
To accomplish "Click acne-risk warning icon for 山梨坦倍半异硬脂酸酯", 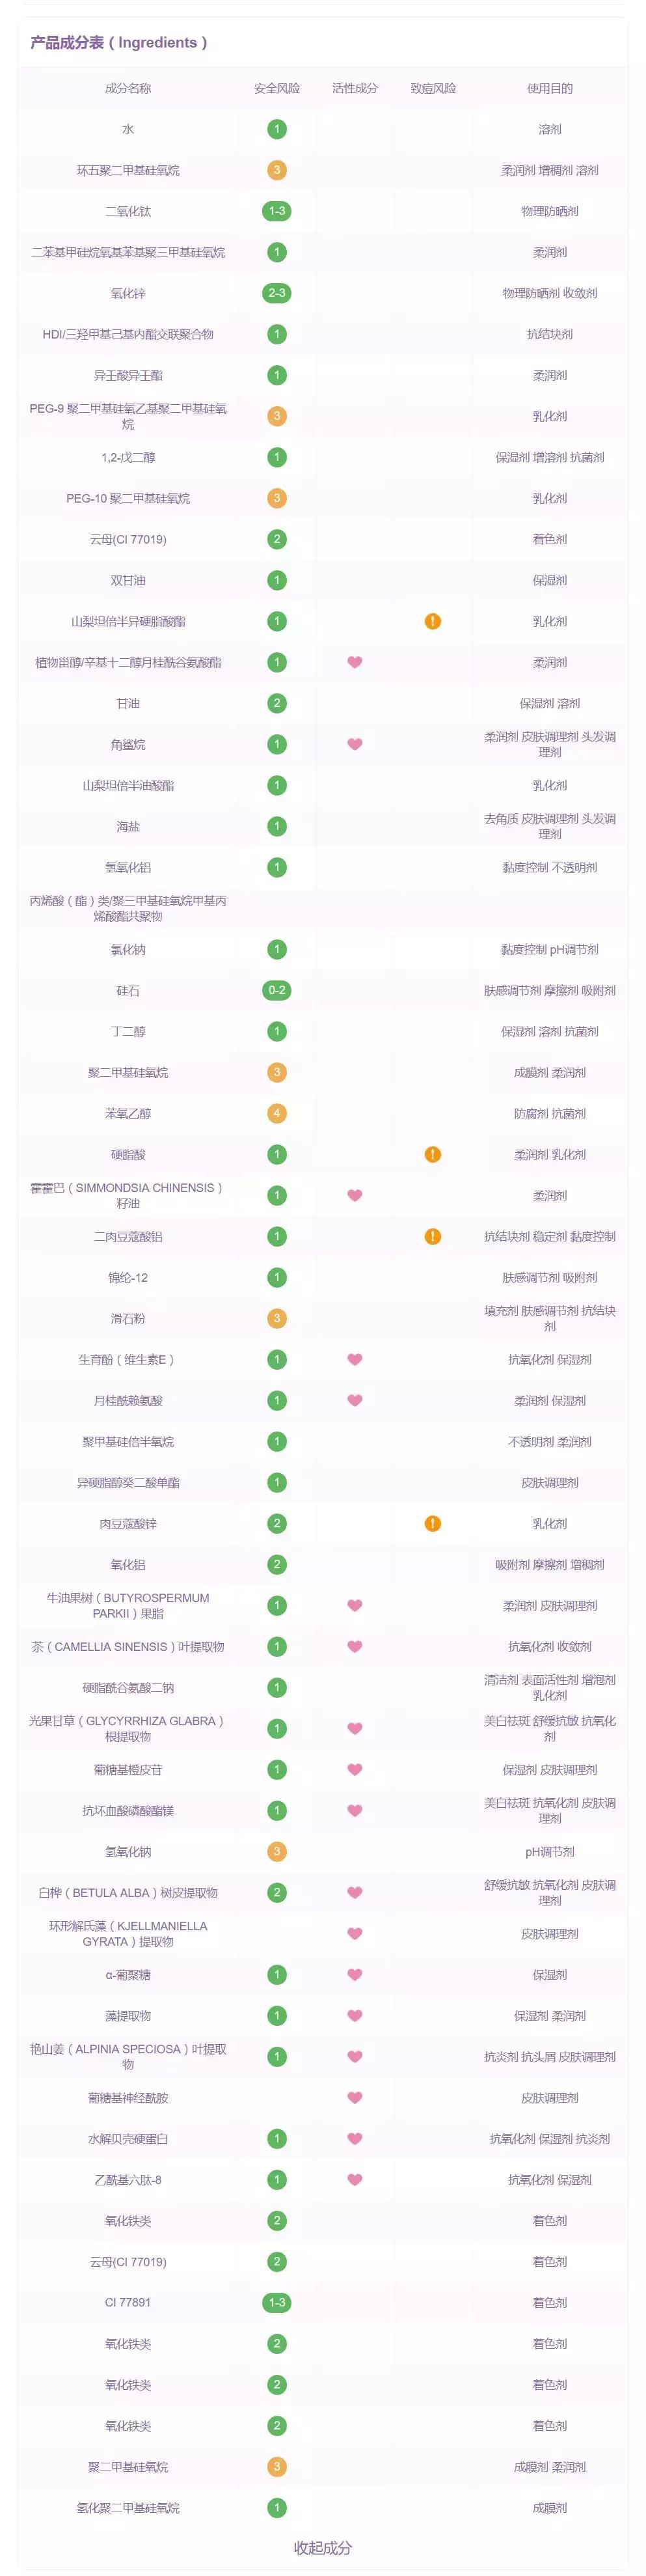I will click(432, 621).
